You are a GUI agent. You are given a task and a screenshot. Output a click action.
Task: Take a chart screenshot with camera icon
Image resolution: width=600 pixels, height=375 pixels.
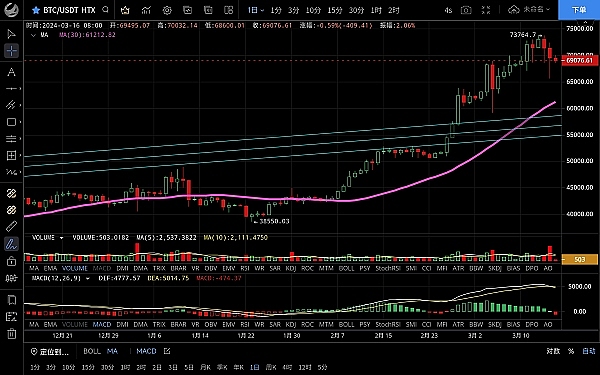tap(466, 10)
